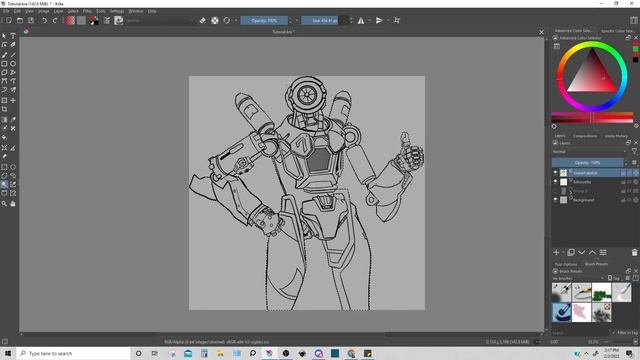Select the Elliptical Selection tool
This screenshot has height=360, width=640.
pyautogui.click(x=13, y=167)
